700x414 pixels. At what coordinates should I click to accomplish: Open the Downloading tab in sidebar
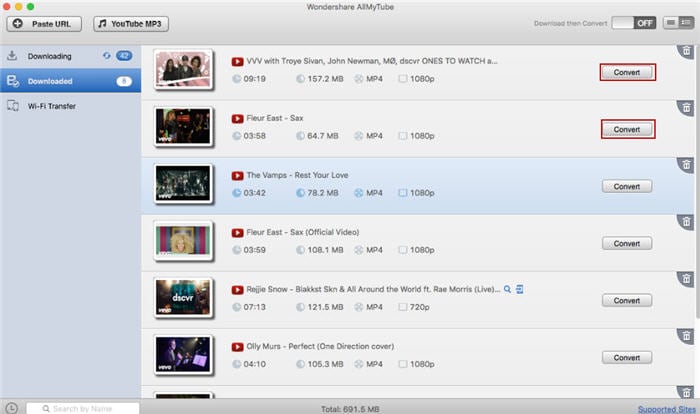71,56
